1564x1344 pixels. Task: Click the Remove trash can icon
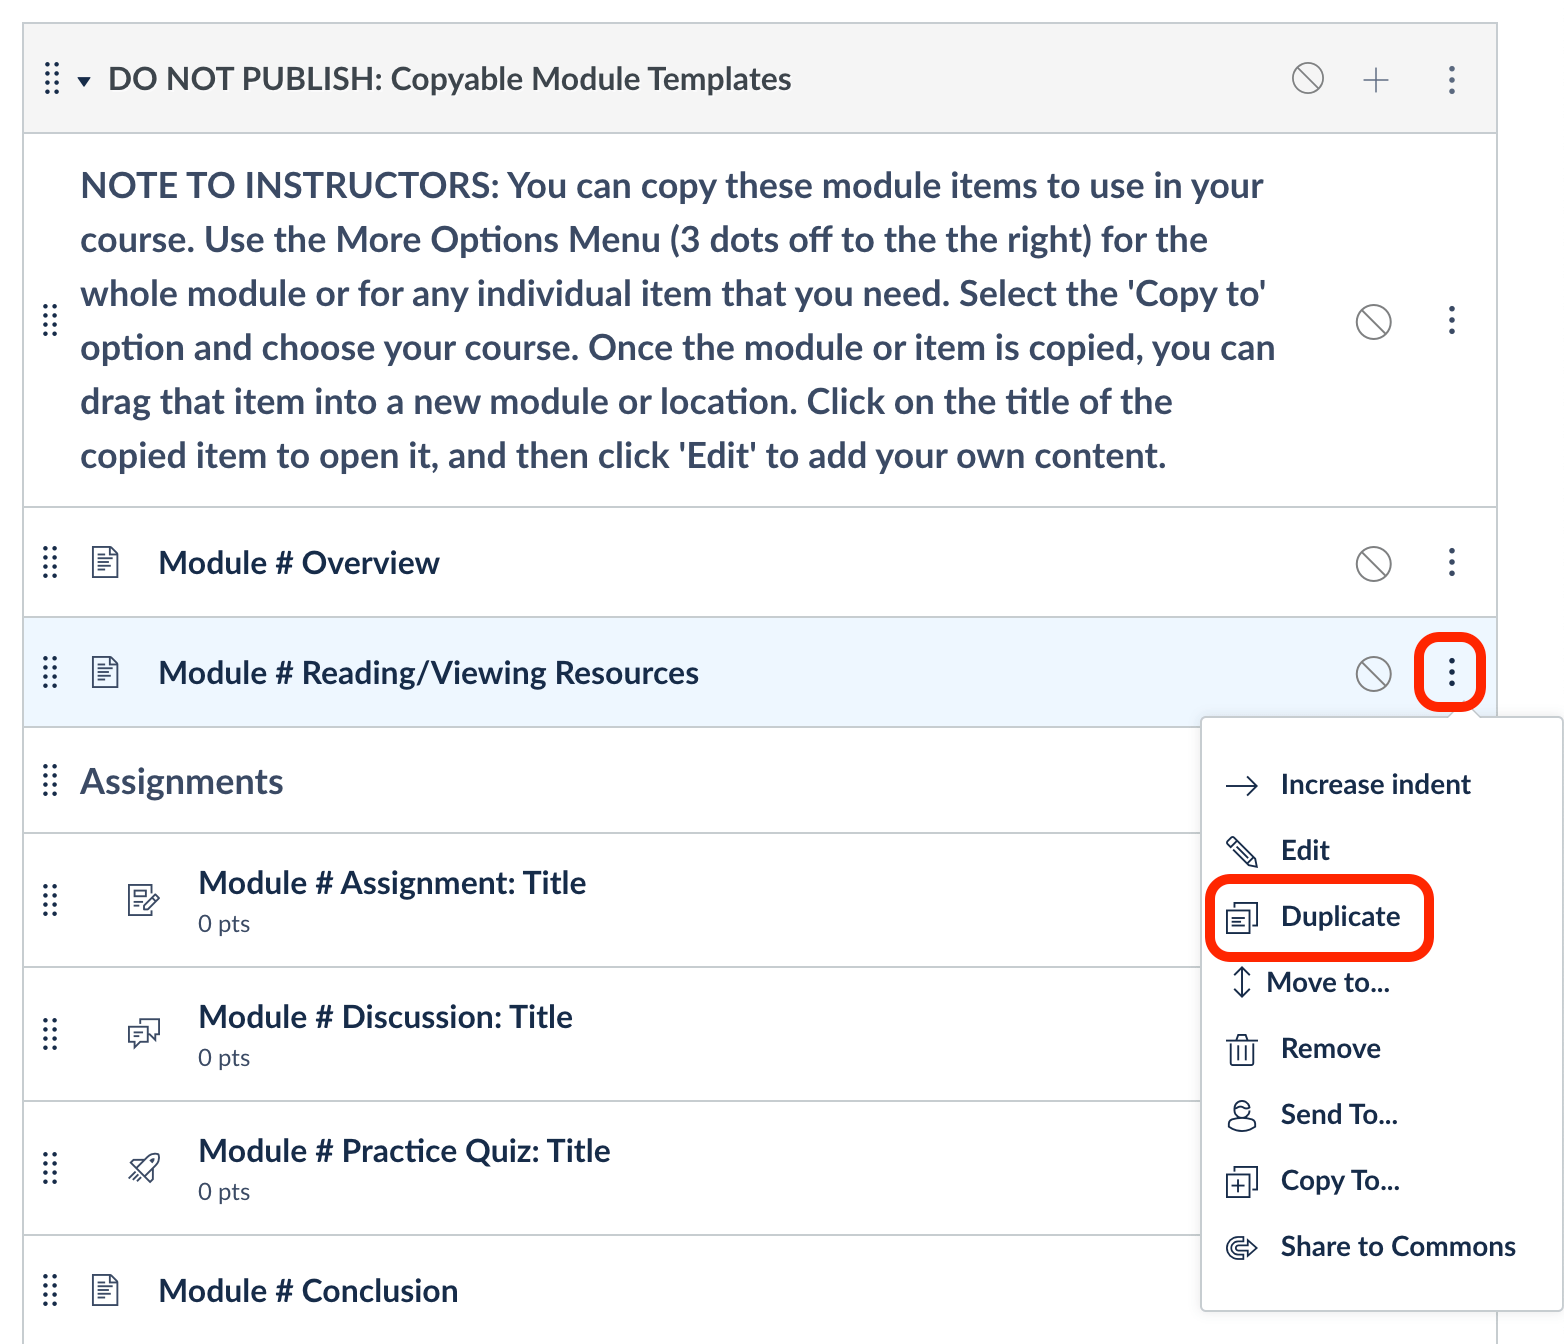pyautogui.click(x=1241, y=1049)
